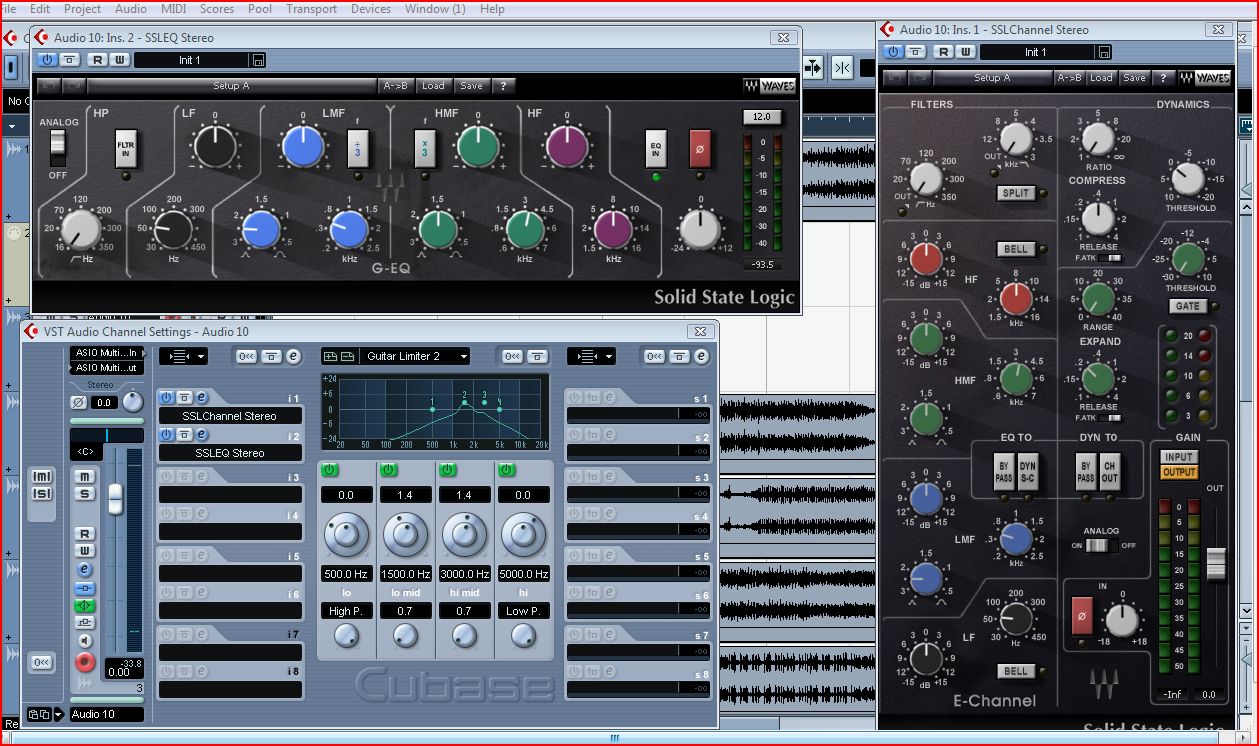Click the channel edit 'e' button in strip
This screenshot has width=1259, height=746.
pyautogui.click(x=85, y=569)
